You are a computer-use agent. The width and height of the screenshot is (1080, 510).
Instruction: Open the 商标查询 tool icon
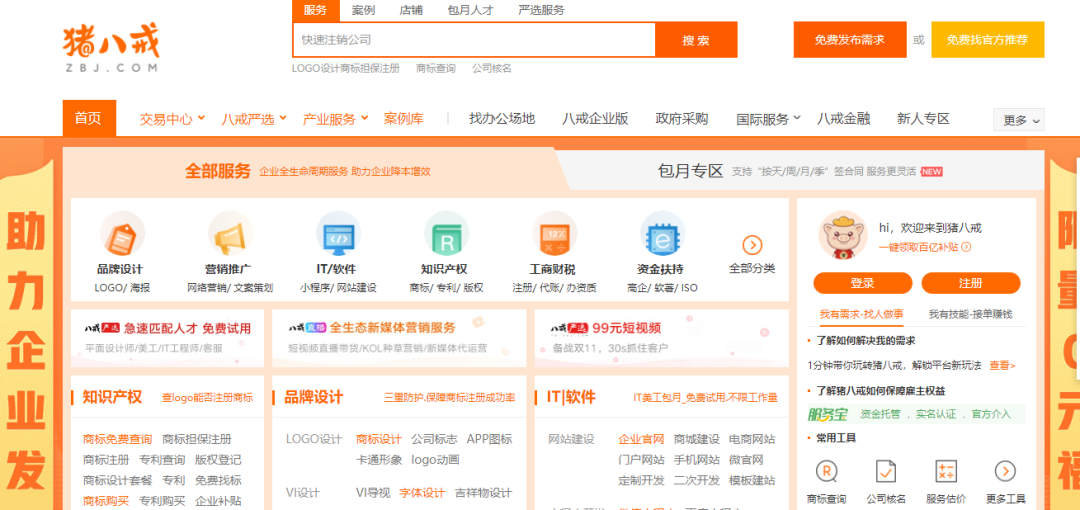(x=827, y=471)
